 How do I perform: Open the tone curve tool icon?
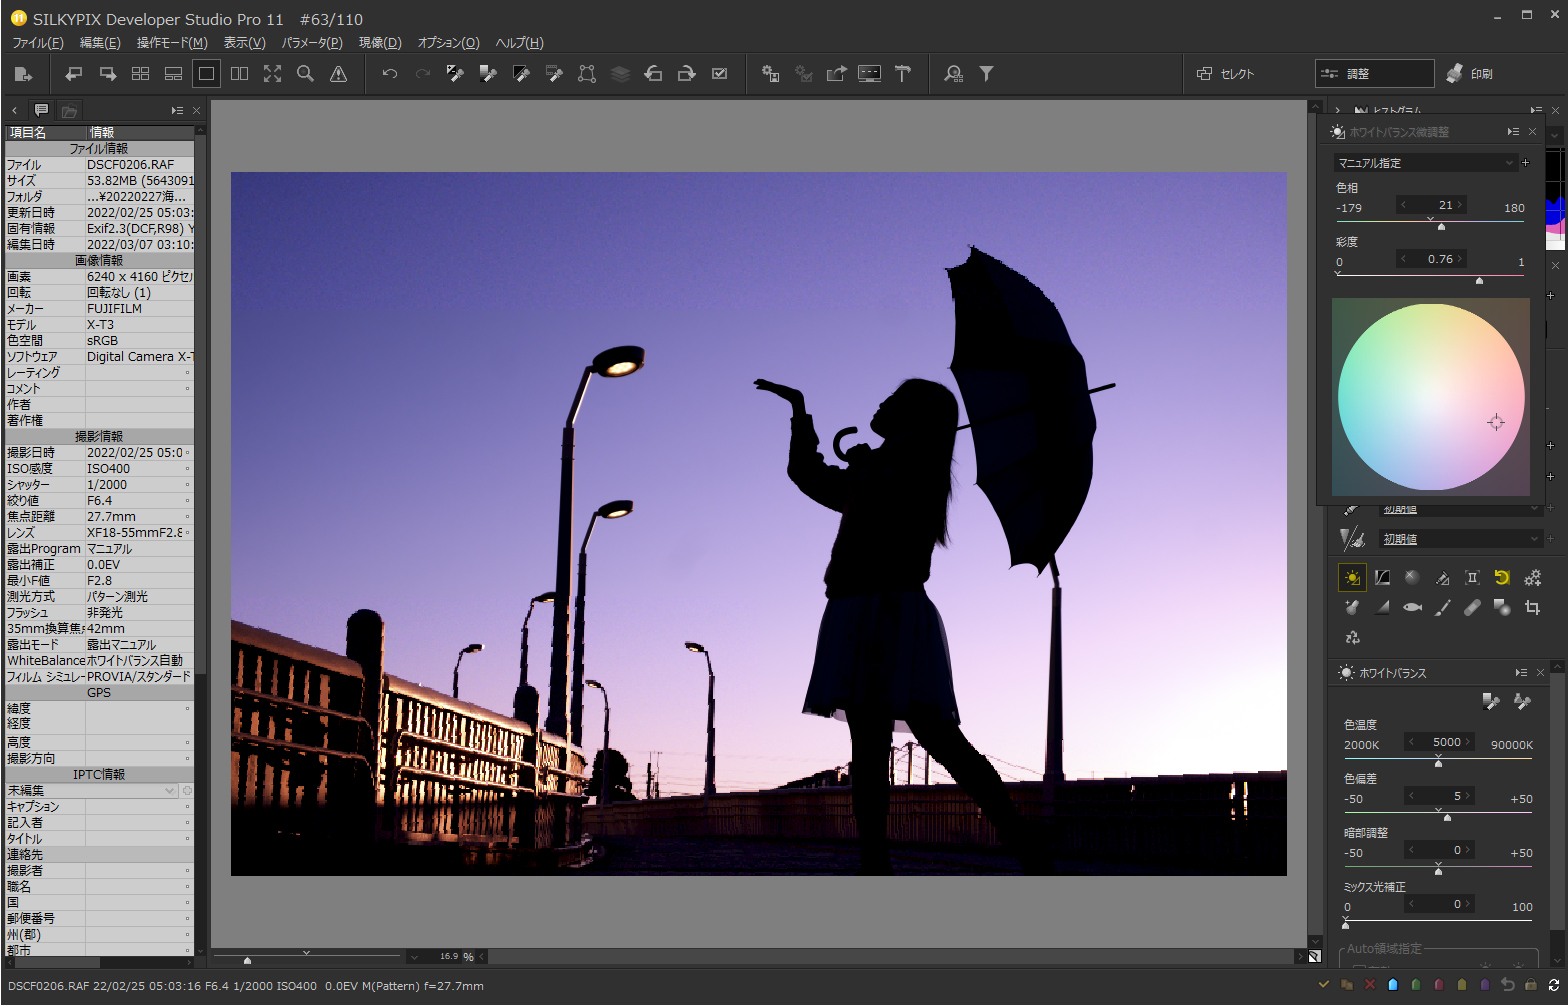coord(1382,577)
